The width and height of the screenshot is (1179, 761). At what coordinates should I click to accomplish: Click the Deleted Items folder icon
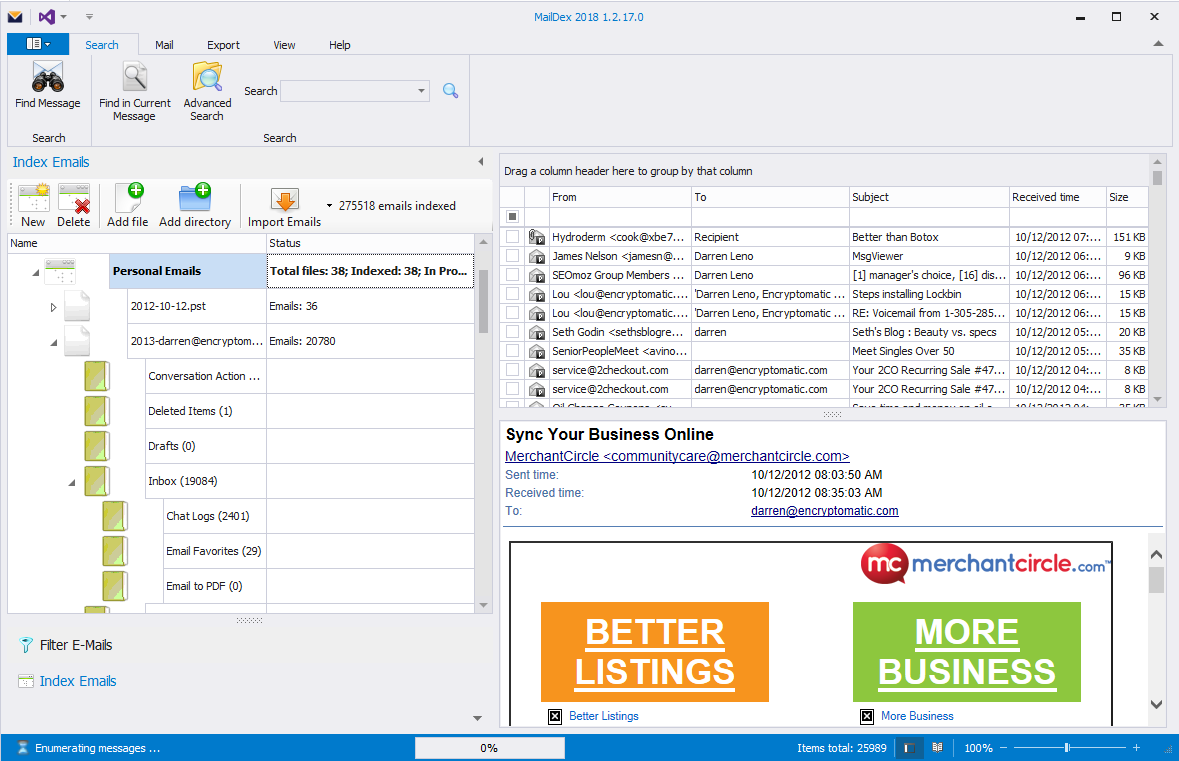coord(97,411)
